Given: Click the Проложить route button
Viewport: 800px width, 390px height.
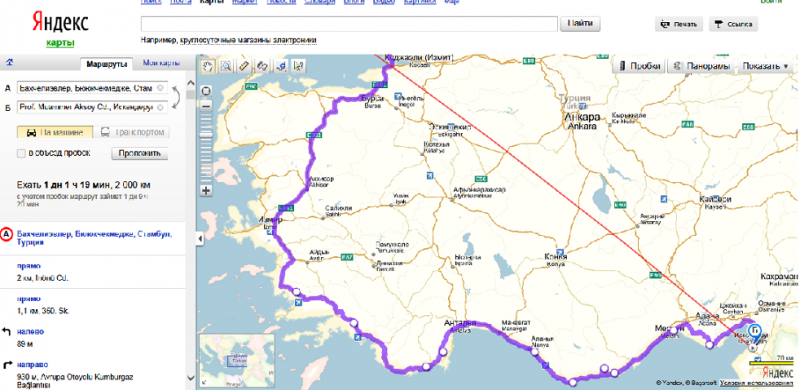Looking at the screenshot, I should point(140,153).
